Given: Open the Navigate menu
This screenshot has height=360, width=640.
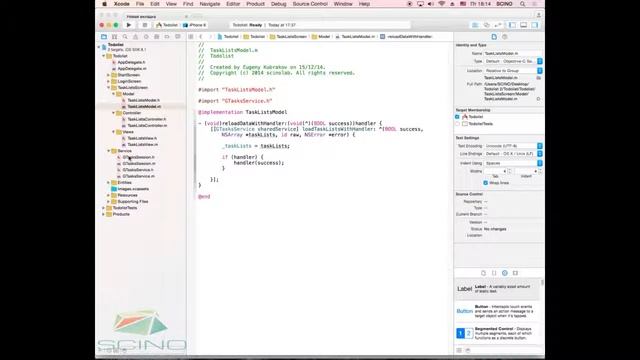Looking at the screenshot, I should pyautogui.click(x=210, y=4).
